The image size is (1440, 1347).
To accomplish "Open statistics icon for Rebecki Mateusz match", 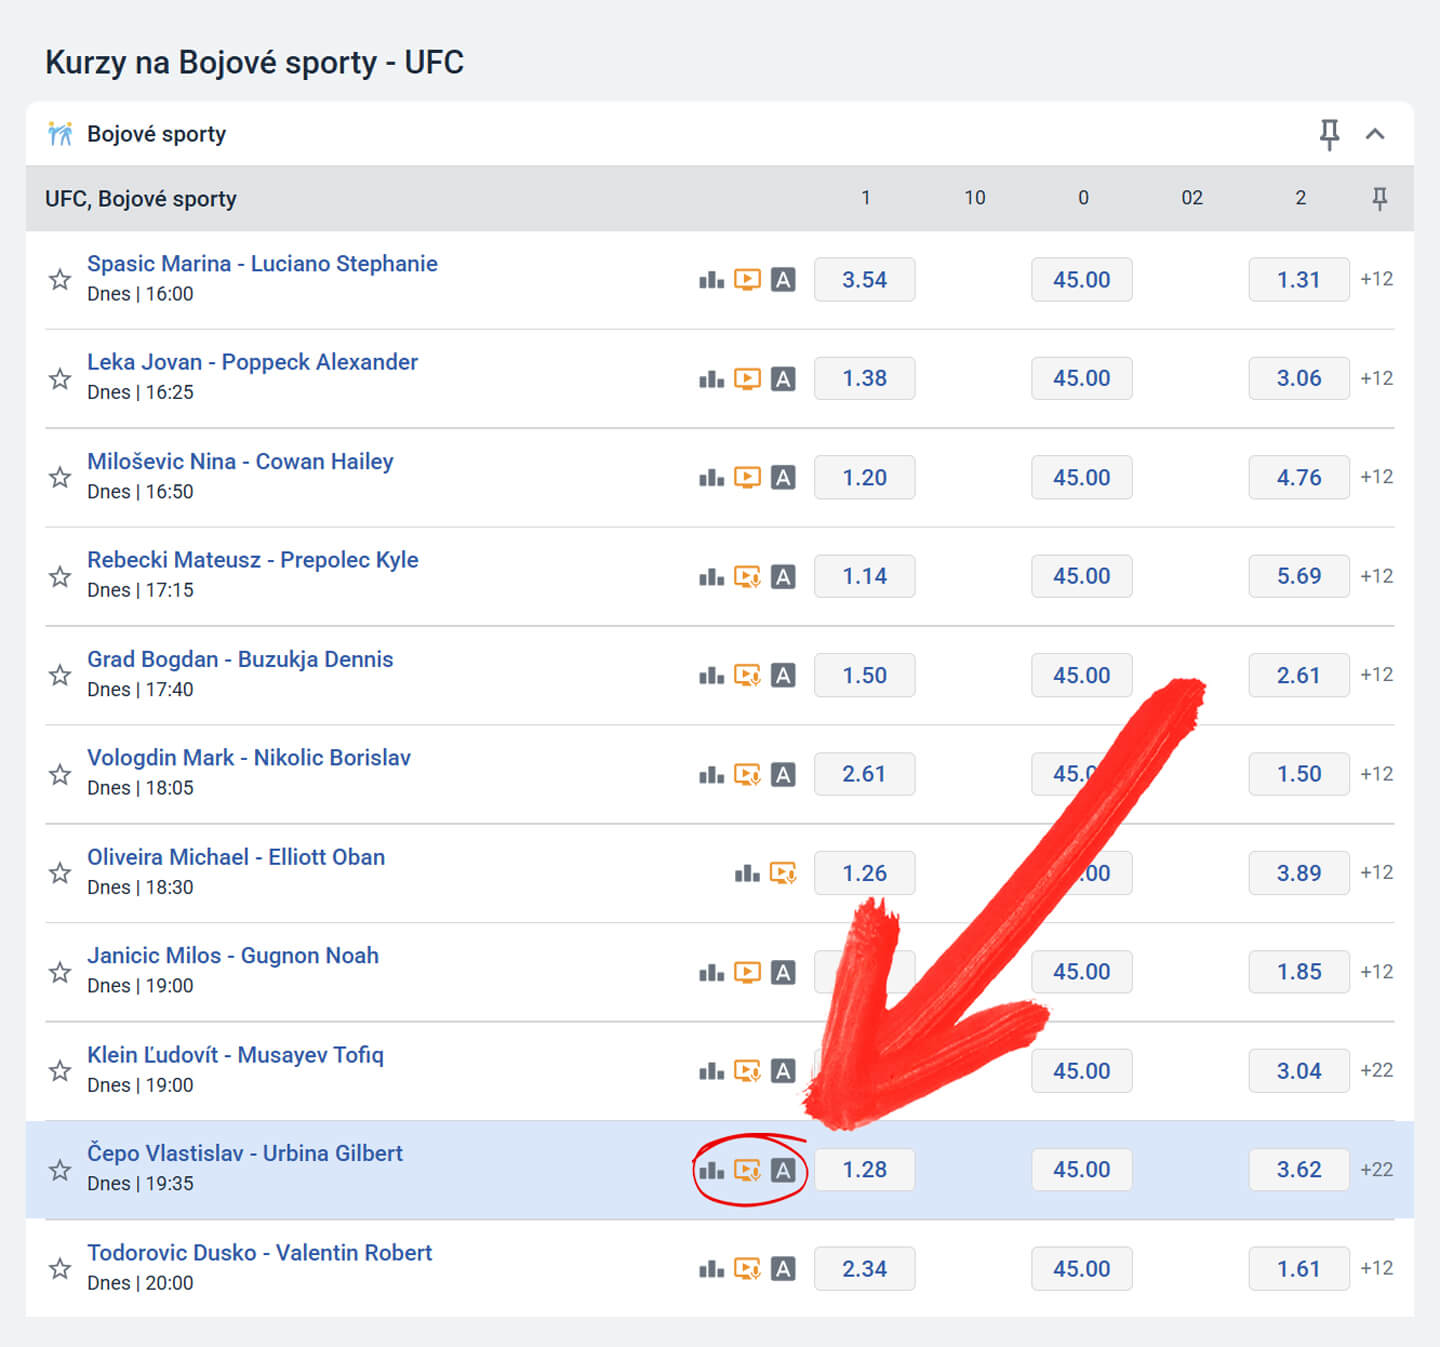I will pos(711,577).
